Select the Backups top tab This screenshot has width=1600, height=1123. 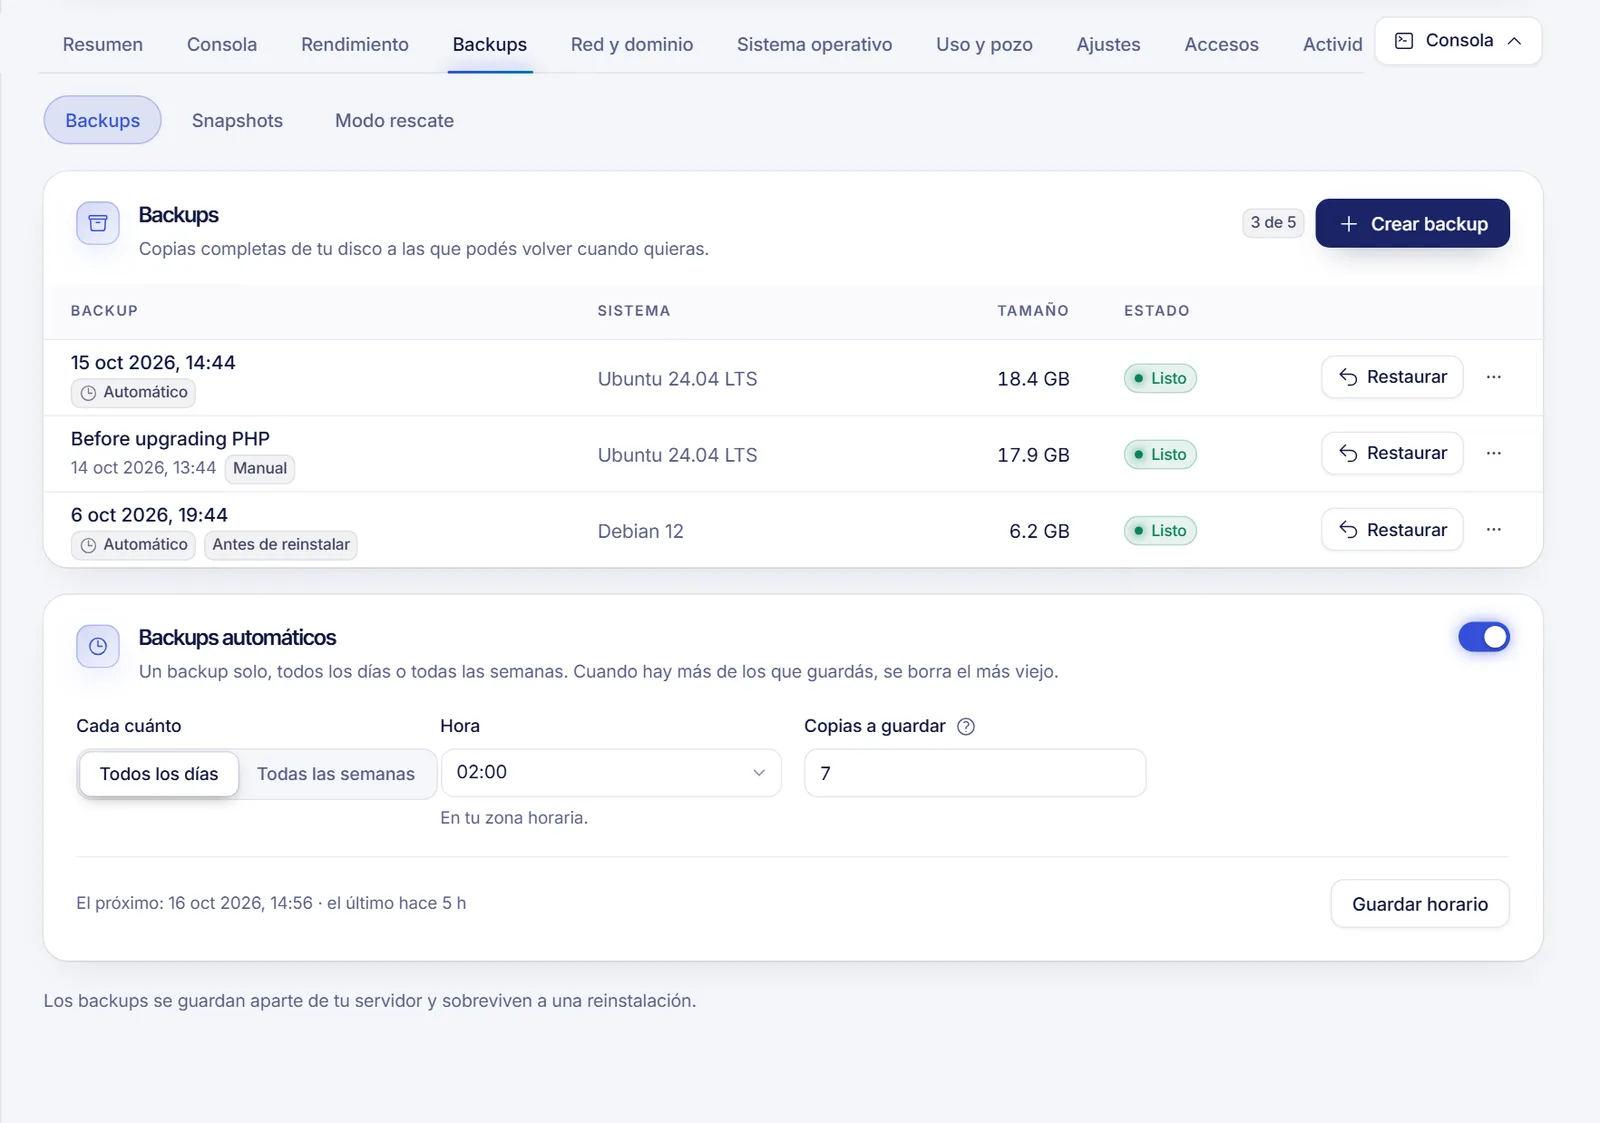[490, 44]
